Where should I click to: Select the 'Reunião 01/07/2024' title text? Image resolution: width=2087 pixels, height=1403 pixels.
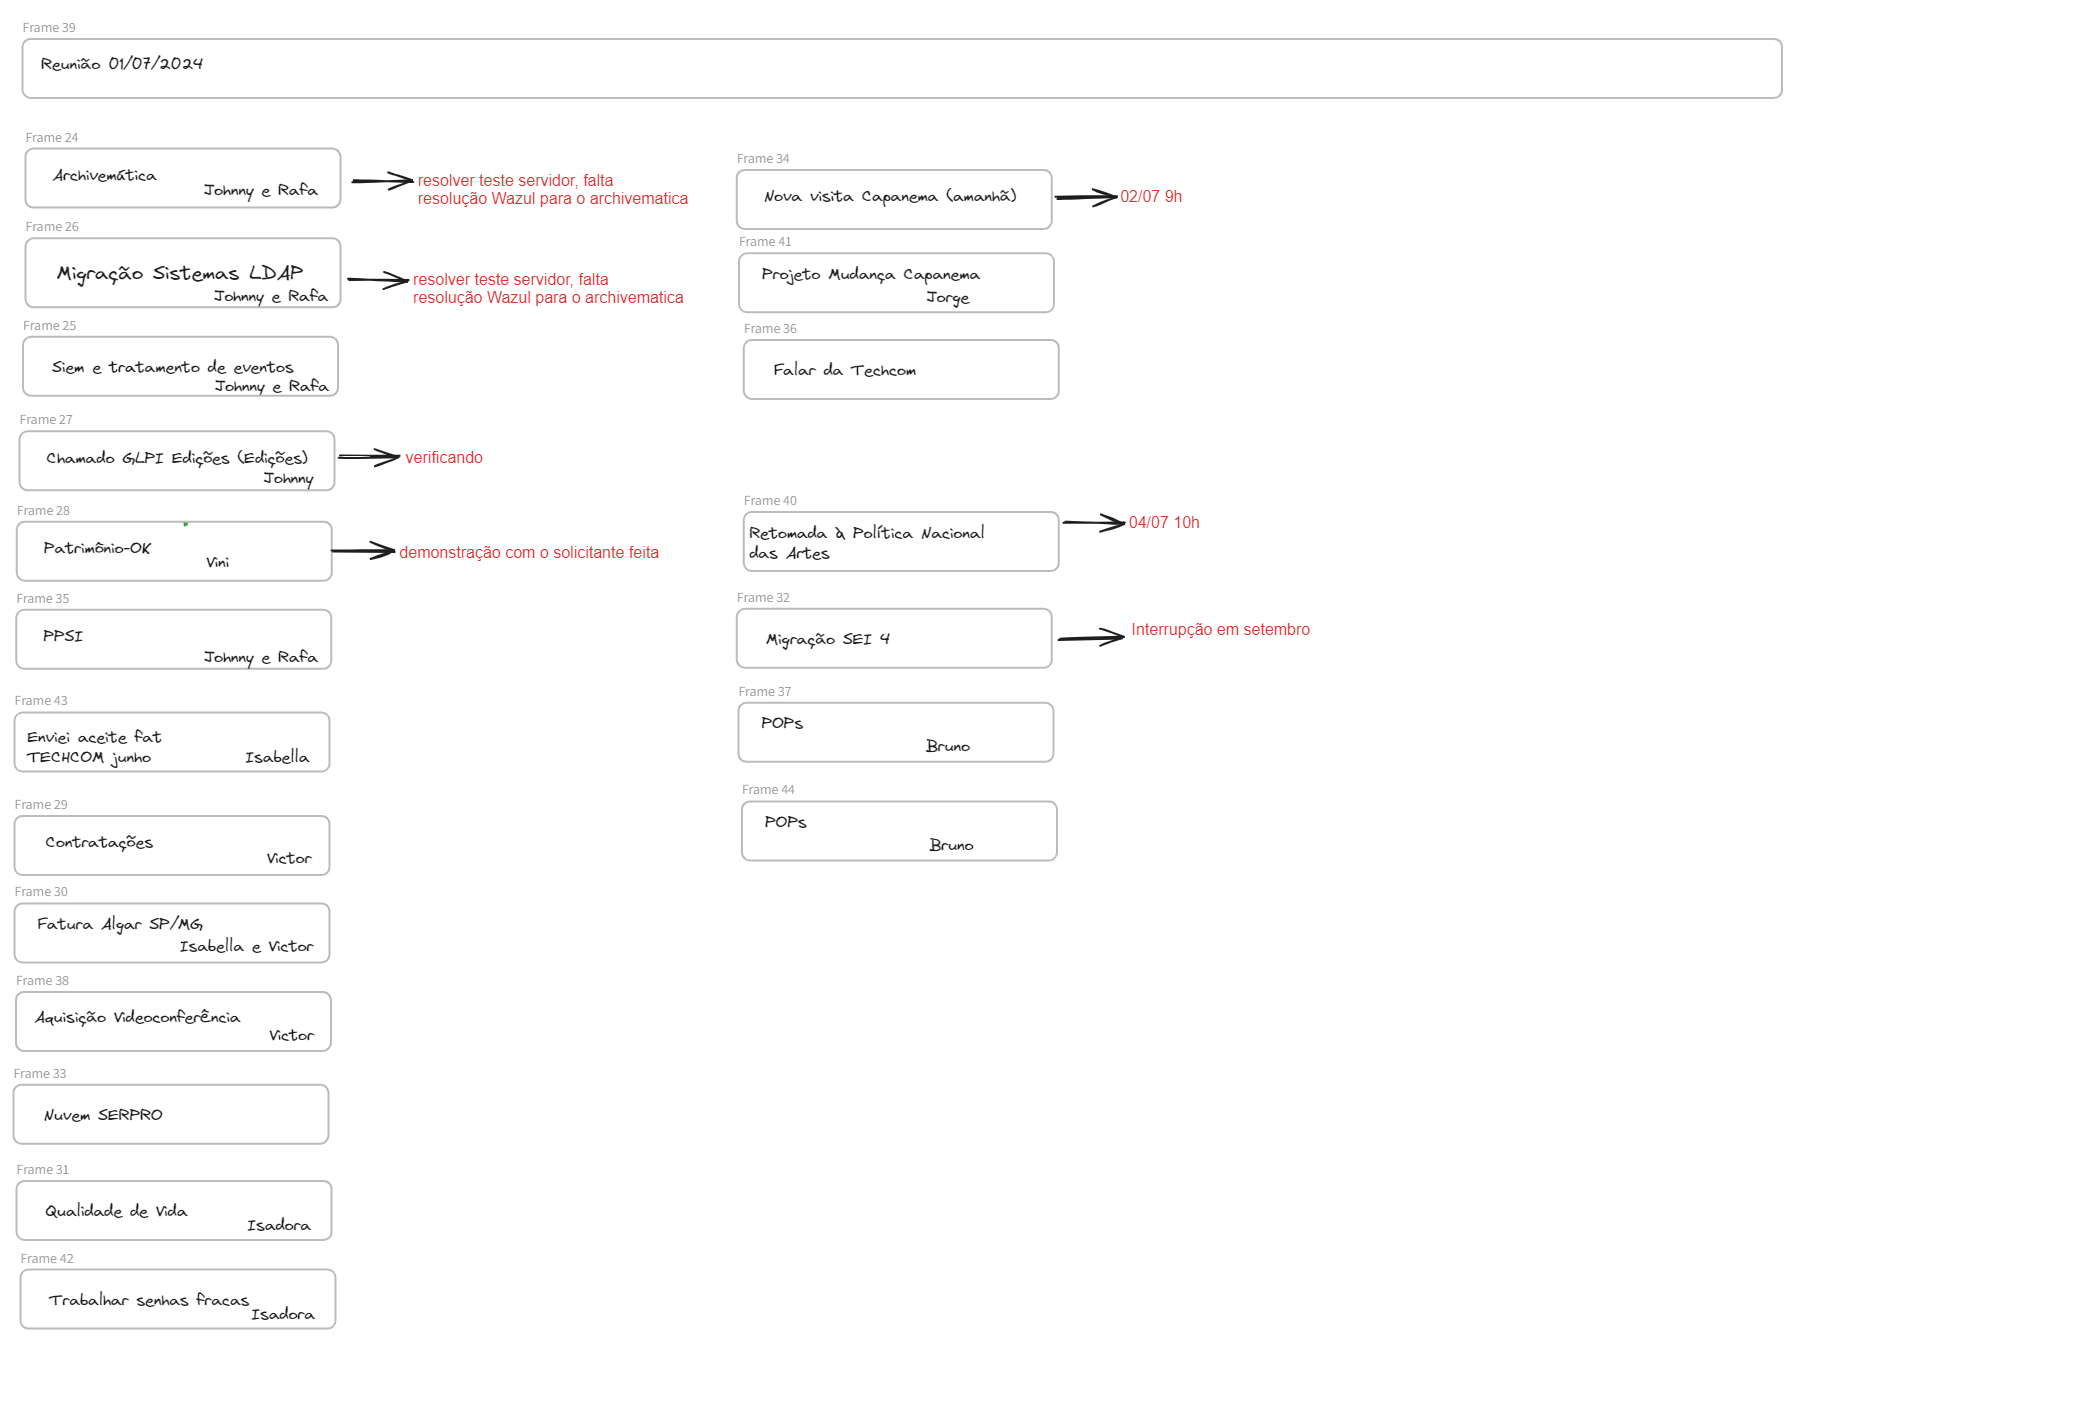121,64
